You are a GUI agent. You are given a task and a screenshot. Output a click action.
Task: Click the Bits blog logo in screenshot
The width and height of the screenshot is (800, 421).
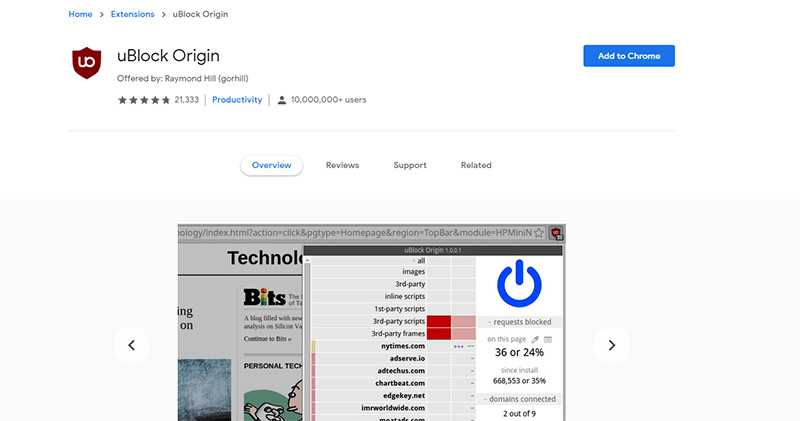pos(264,297)
